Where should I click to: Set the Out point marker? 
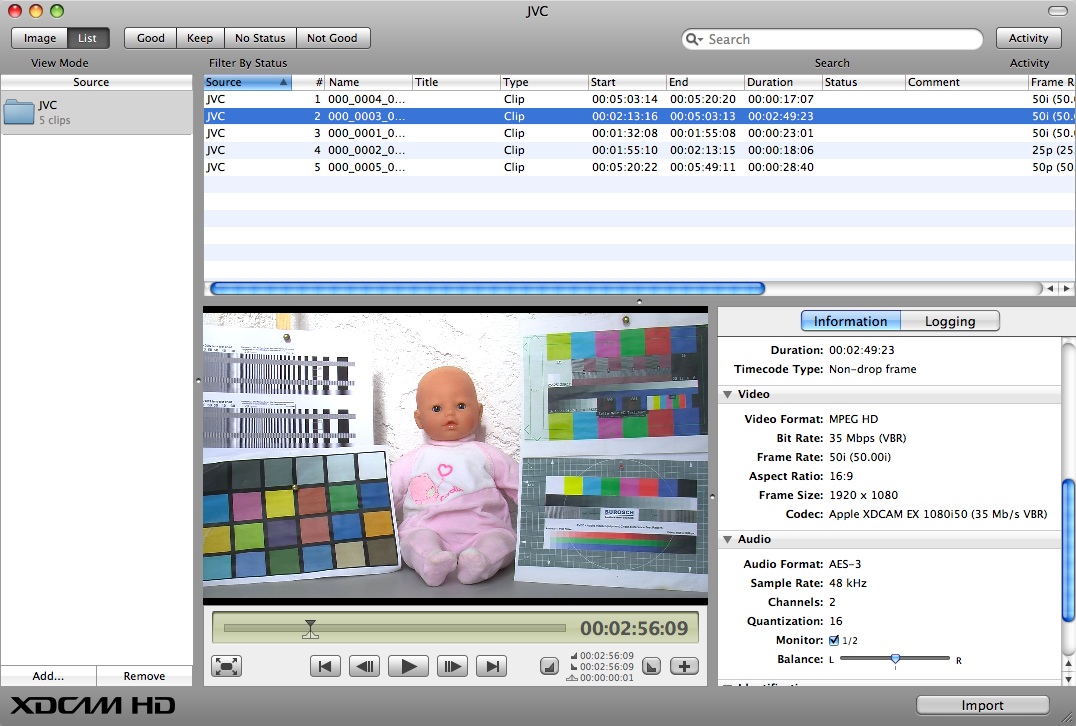point(651,666)
